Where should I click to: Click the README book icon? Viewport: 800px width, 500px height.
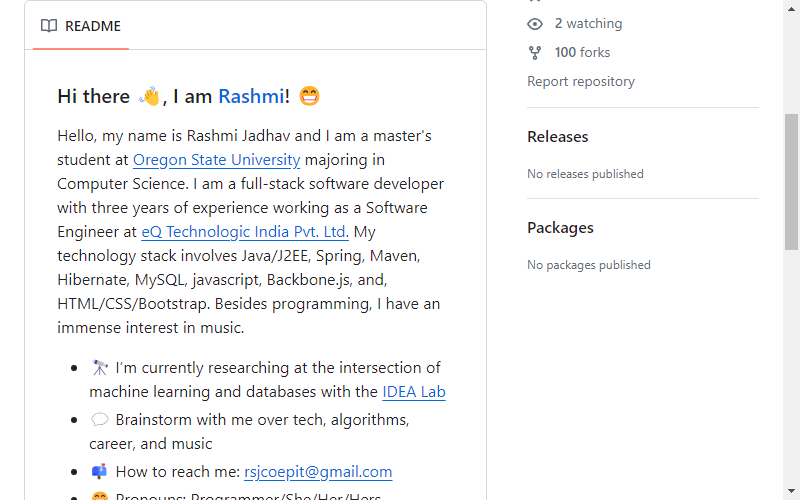click(x=49, y=26)
